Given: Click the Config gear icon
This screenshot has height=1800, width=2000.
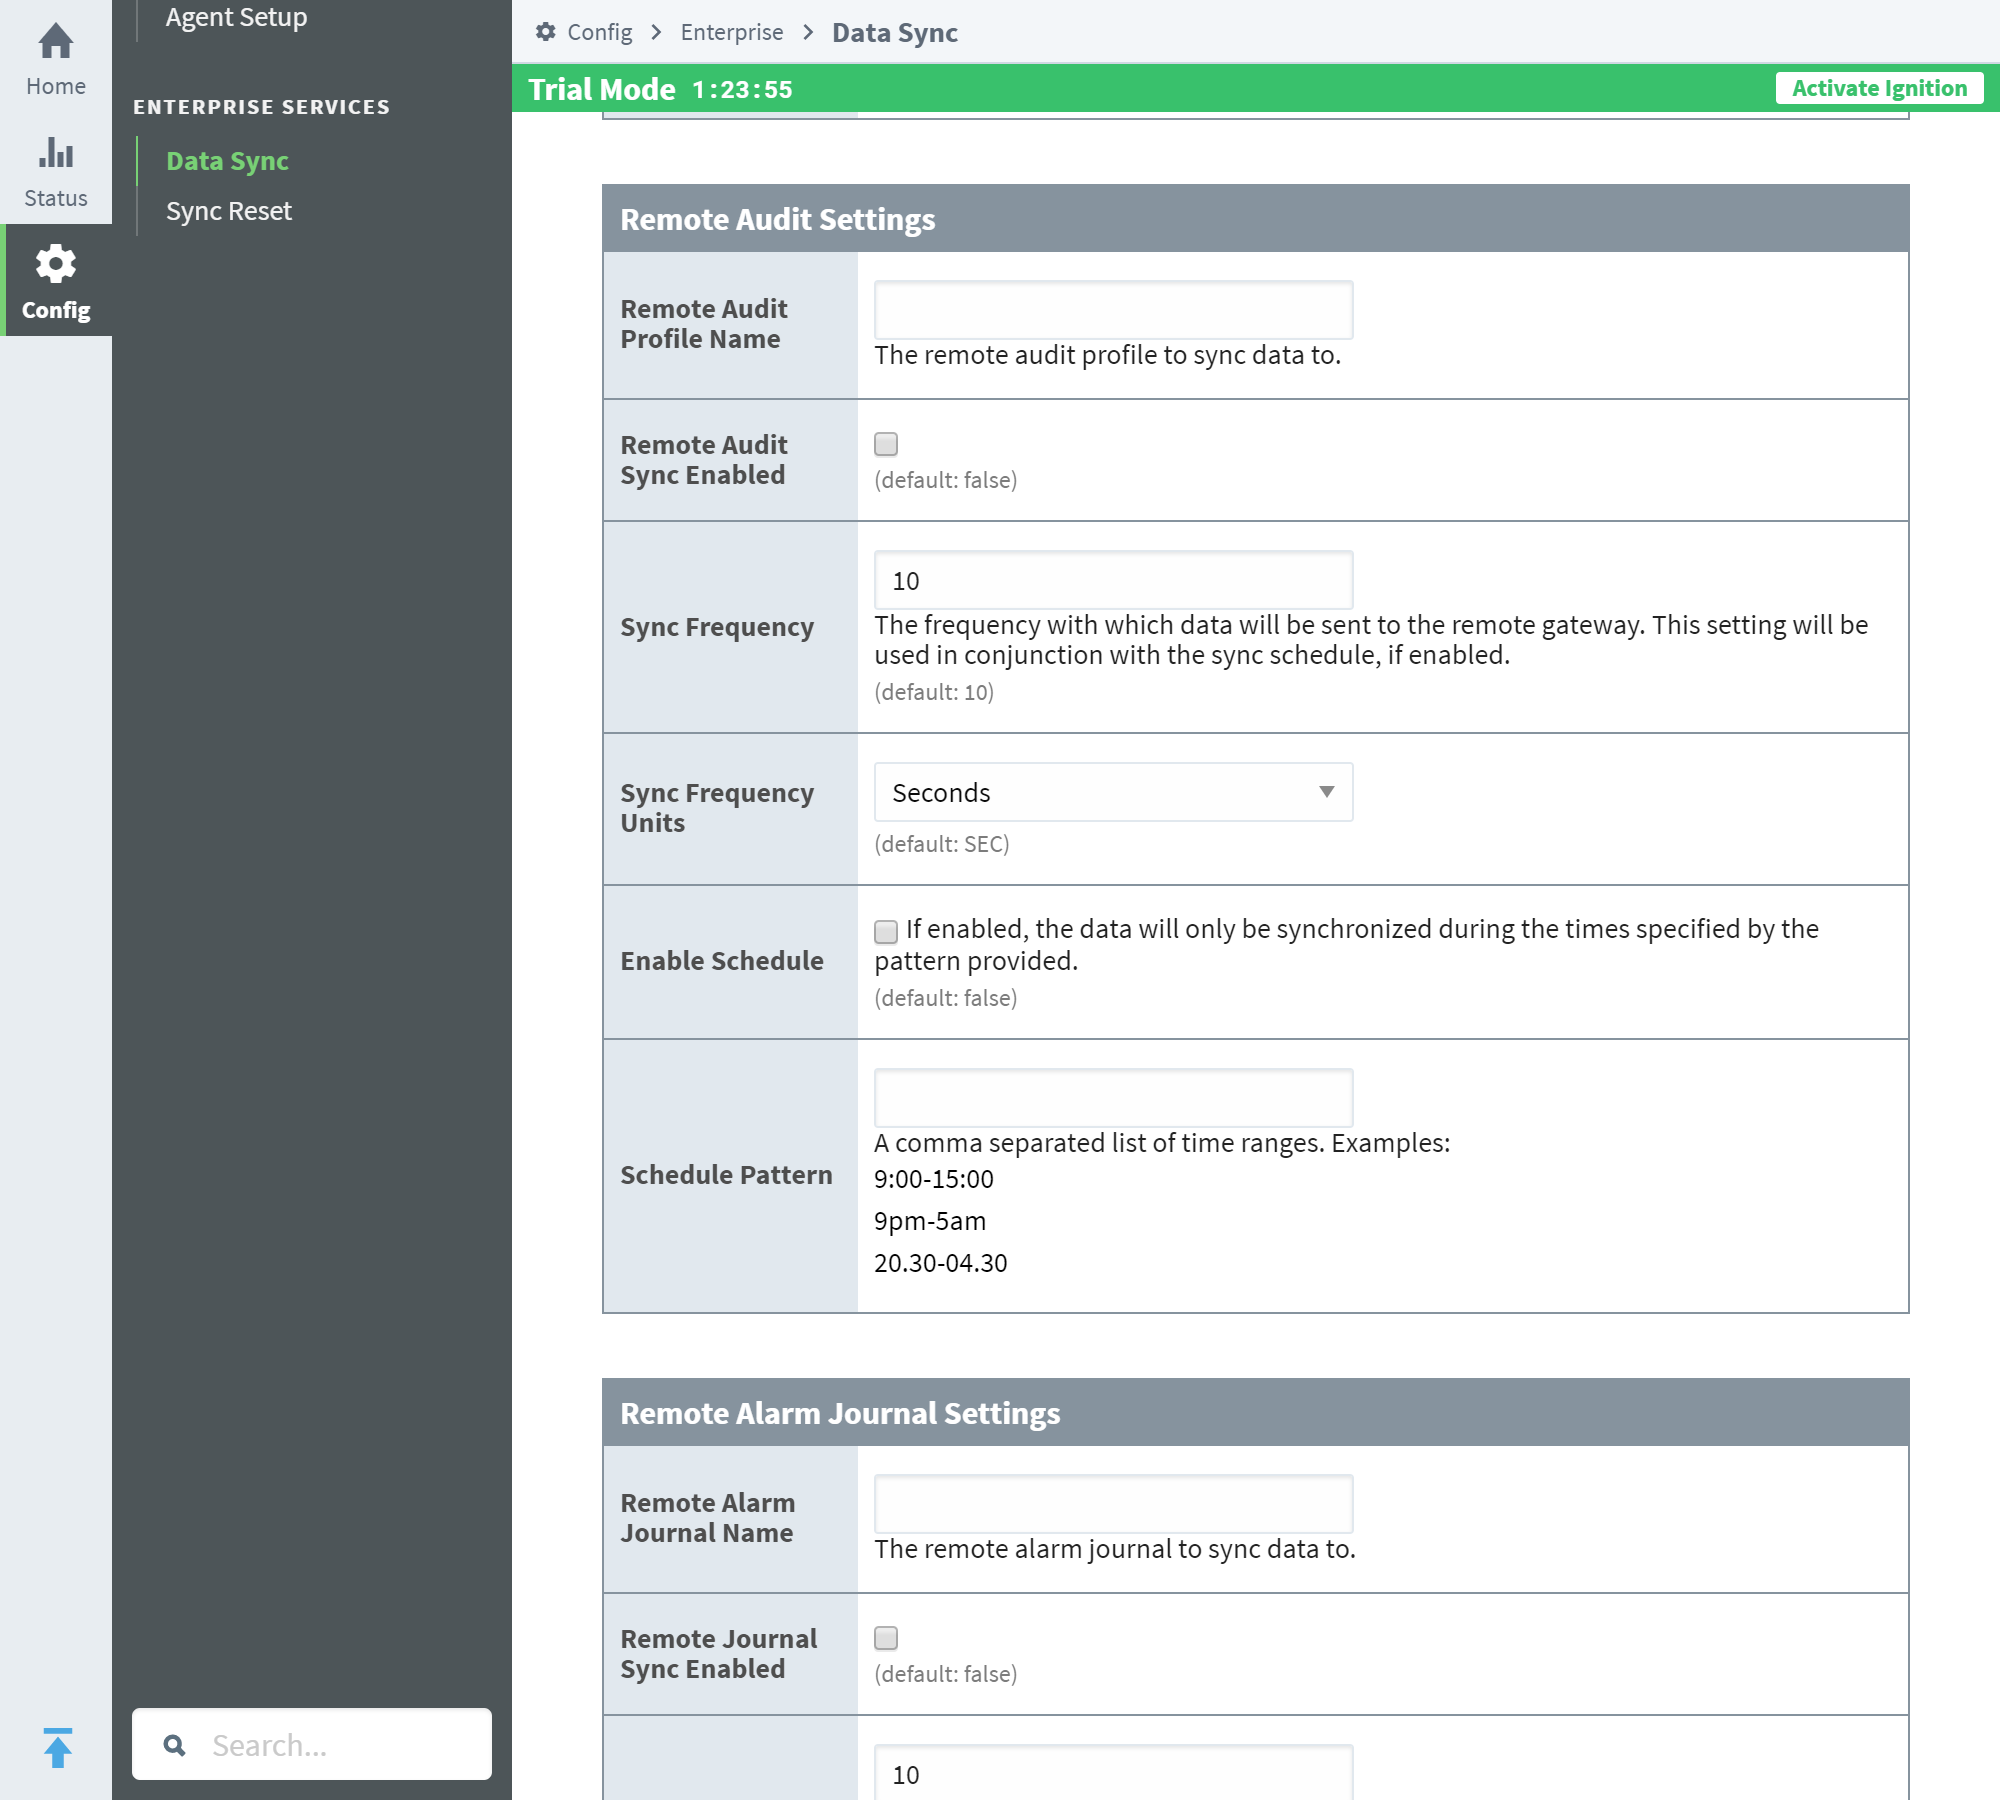Looking at the screenshot, I should [x=54, y=262].
